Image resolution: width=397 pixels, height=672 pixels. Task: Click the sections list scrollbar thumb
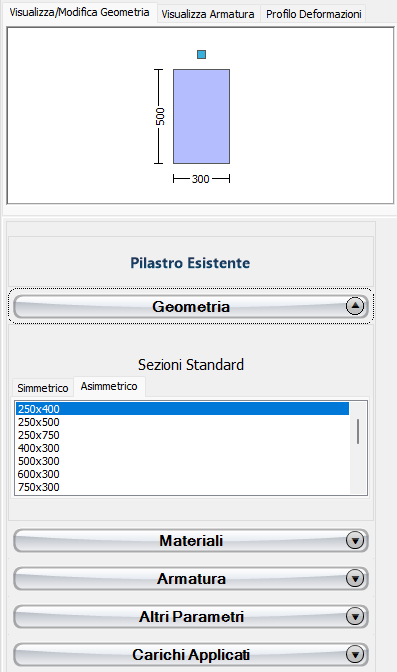pyautogui.click(x=358, y=432)
